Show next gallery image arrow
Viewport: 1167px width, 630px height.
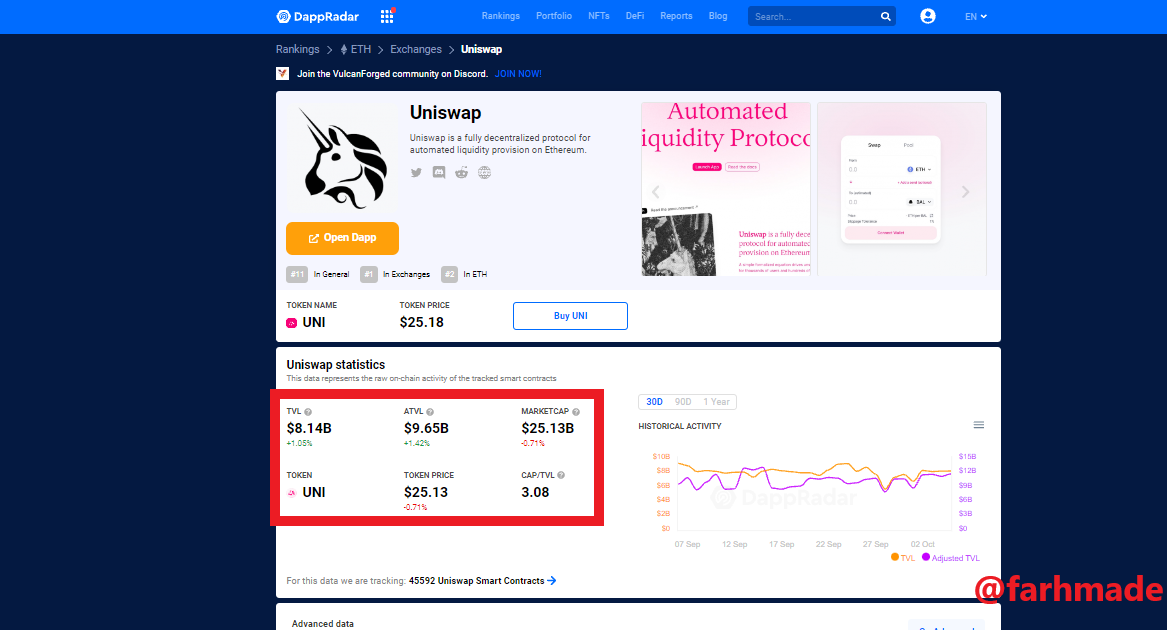click(965, 192)
